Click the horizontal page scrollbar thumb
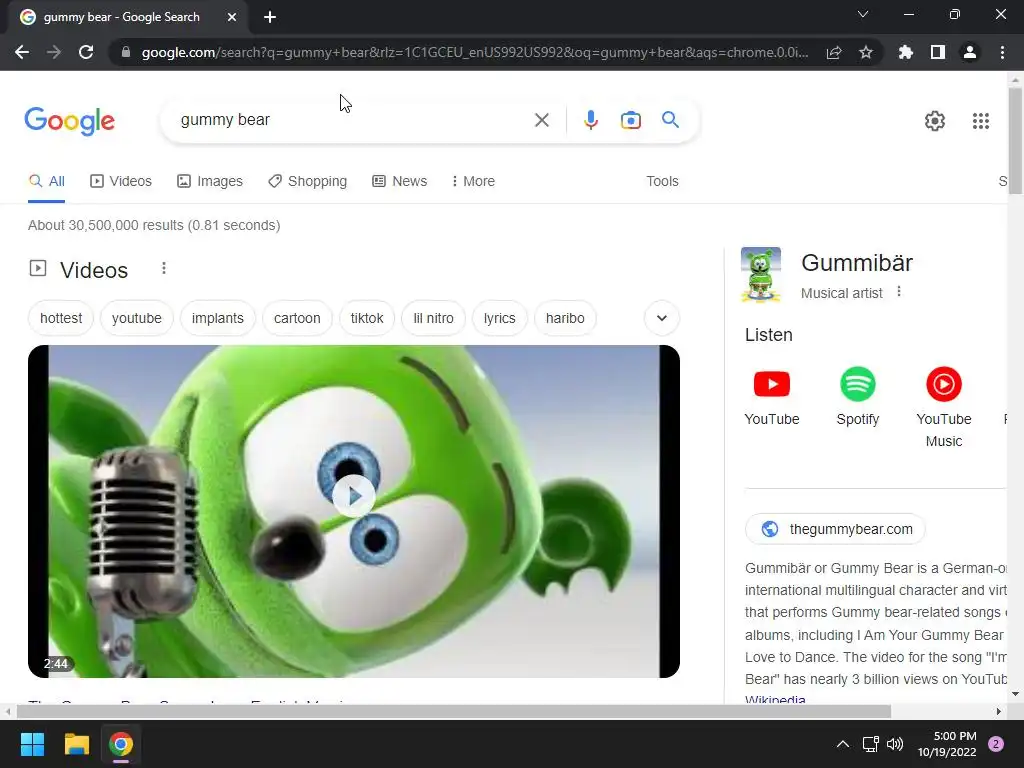Screen dimensions: 1024x768 click(453, 711)
